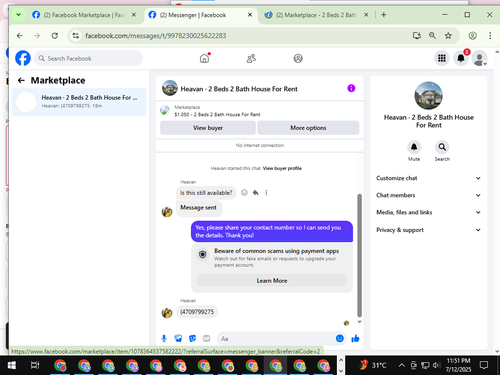This screenshot has width=500, height=375.
Task: Click the (4709799275 message bubble
Action: (197, 312)
